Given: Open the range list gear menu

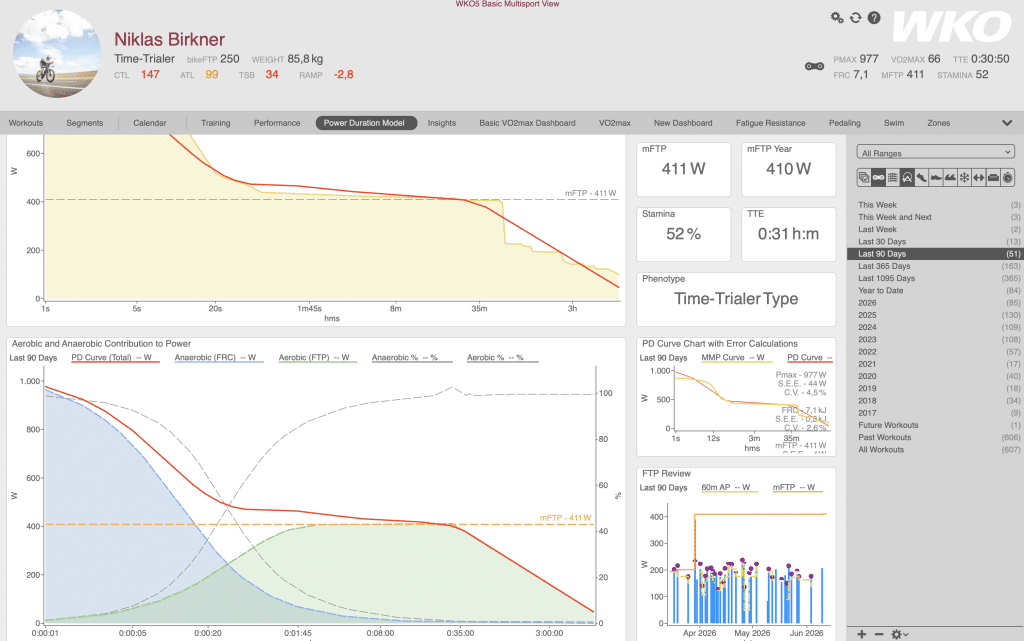Looking at the screenshot, I should point(900,634).
